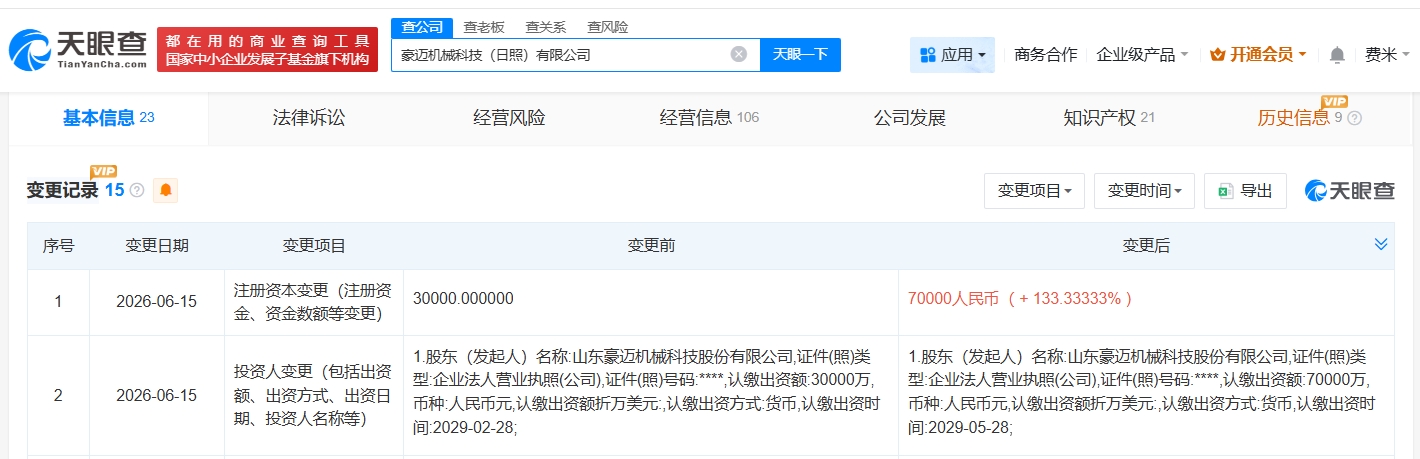Click the 70000人民币 after-change value
This screenshot has width=1420, height=459.
(1020, 298)
